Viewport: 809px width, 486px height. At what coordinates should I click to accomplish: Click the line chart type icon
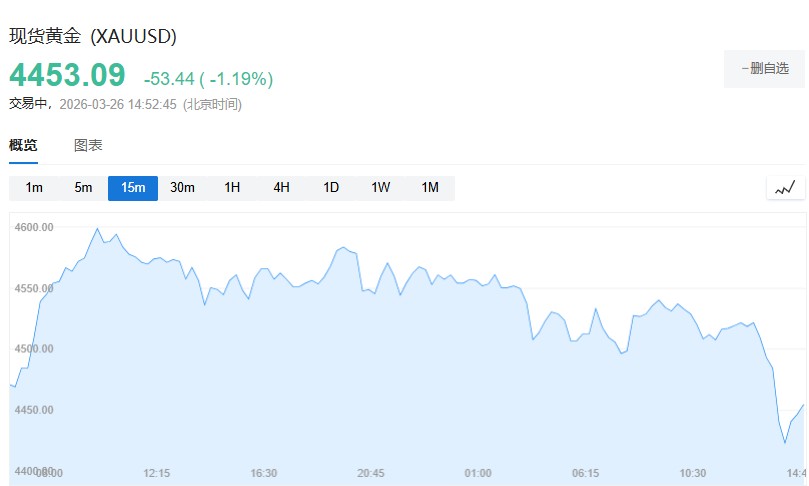pos(785,188)
